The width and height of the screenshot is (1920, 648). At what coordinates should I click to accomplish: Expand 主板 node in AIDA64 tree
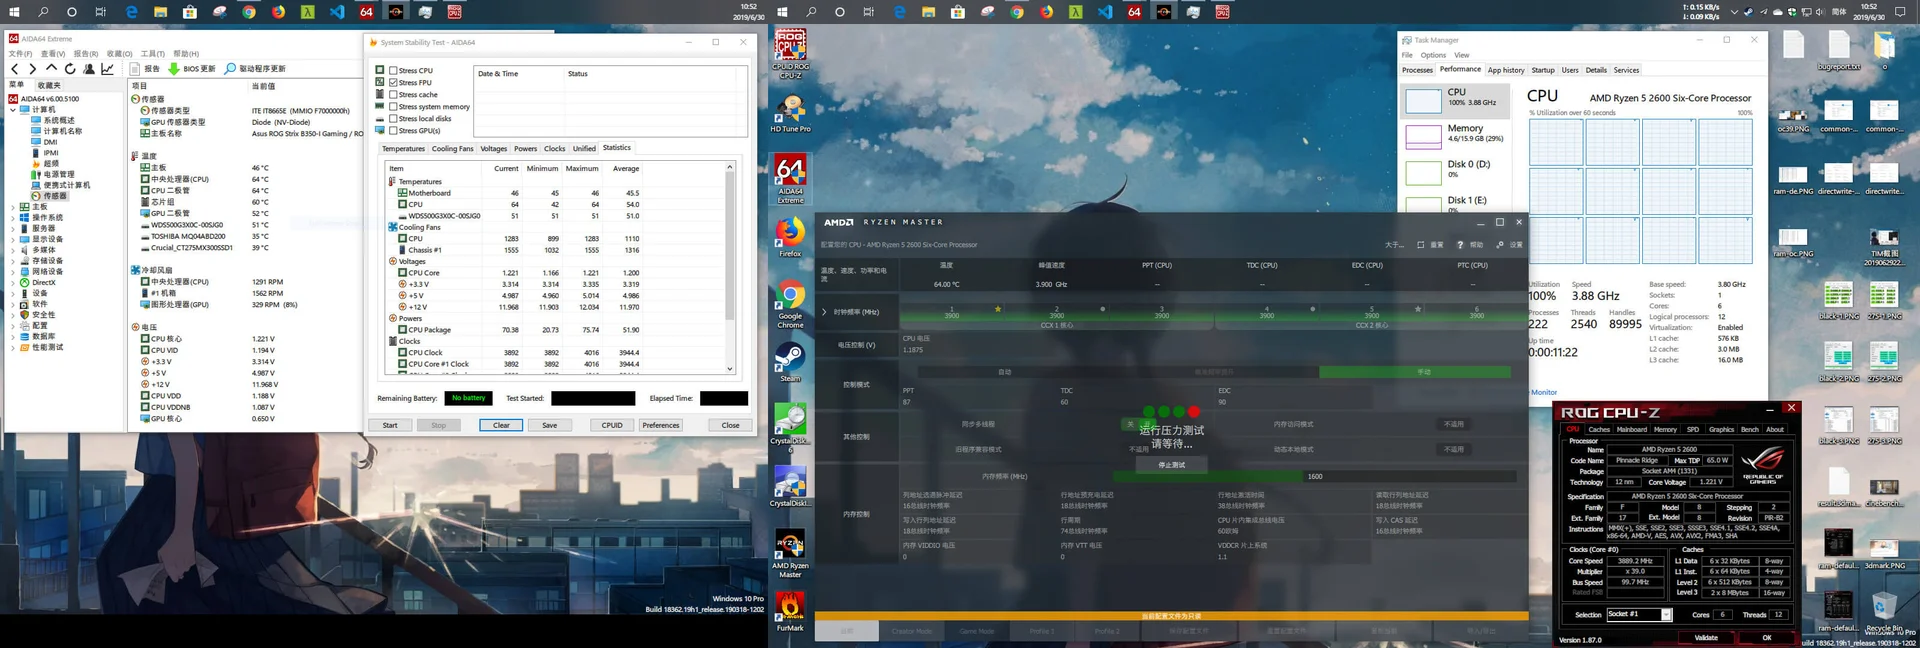[13, 207]
